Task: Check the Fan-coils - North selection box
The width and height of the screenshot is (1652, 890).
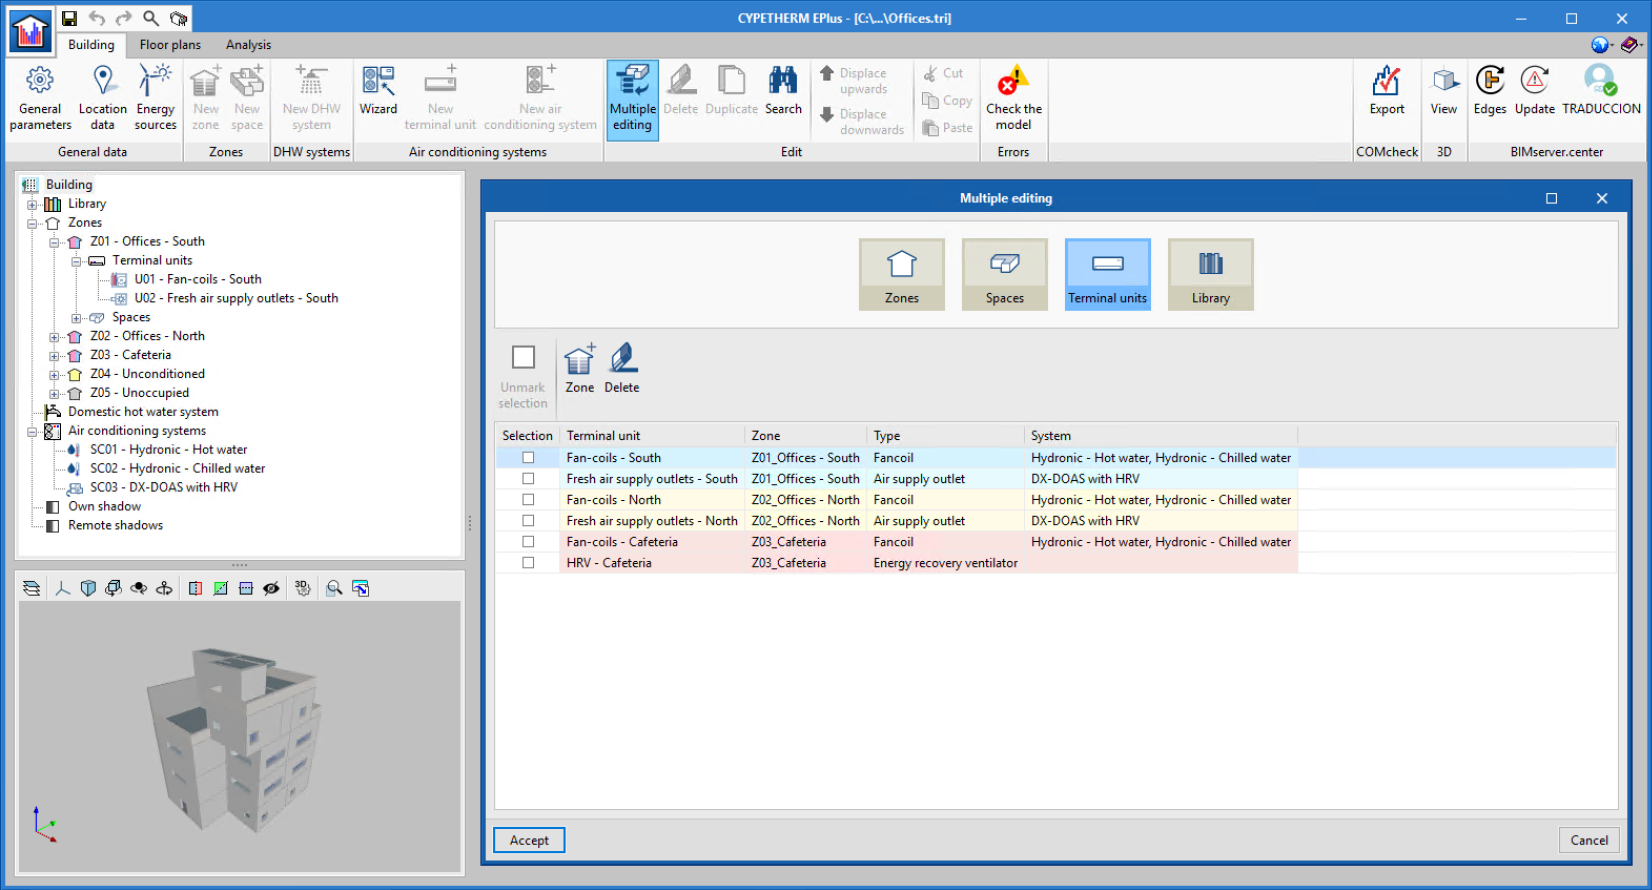Action: (x=528, y=500)
